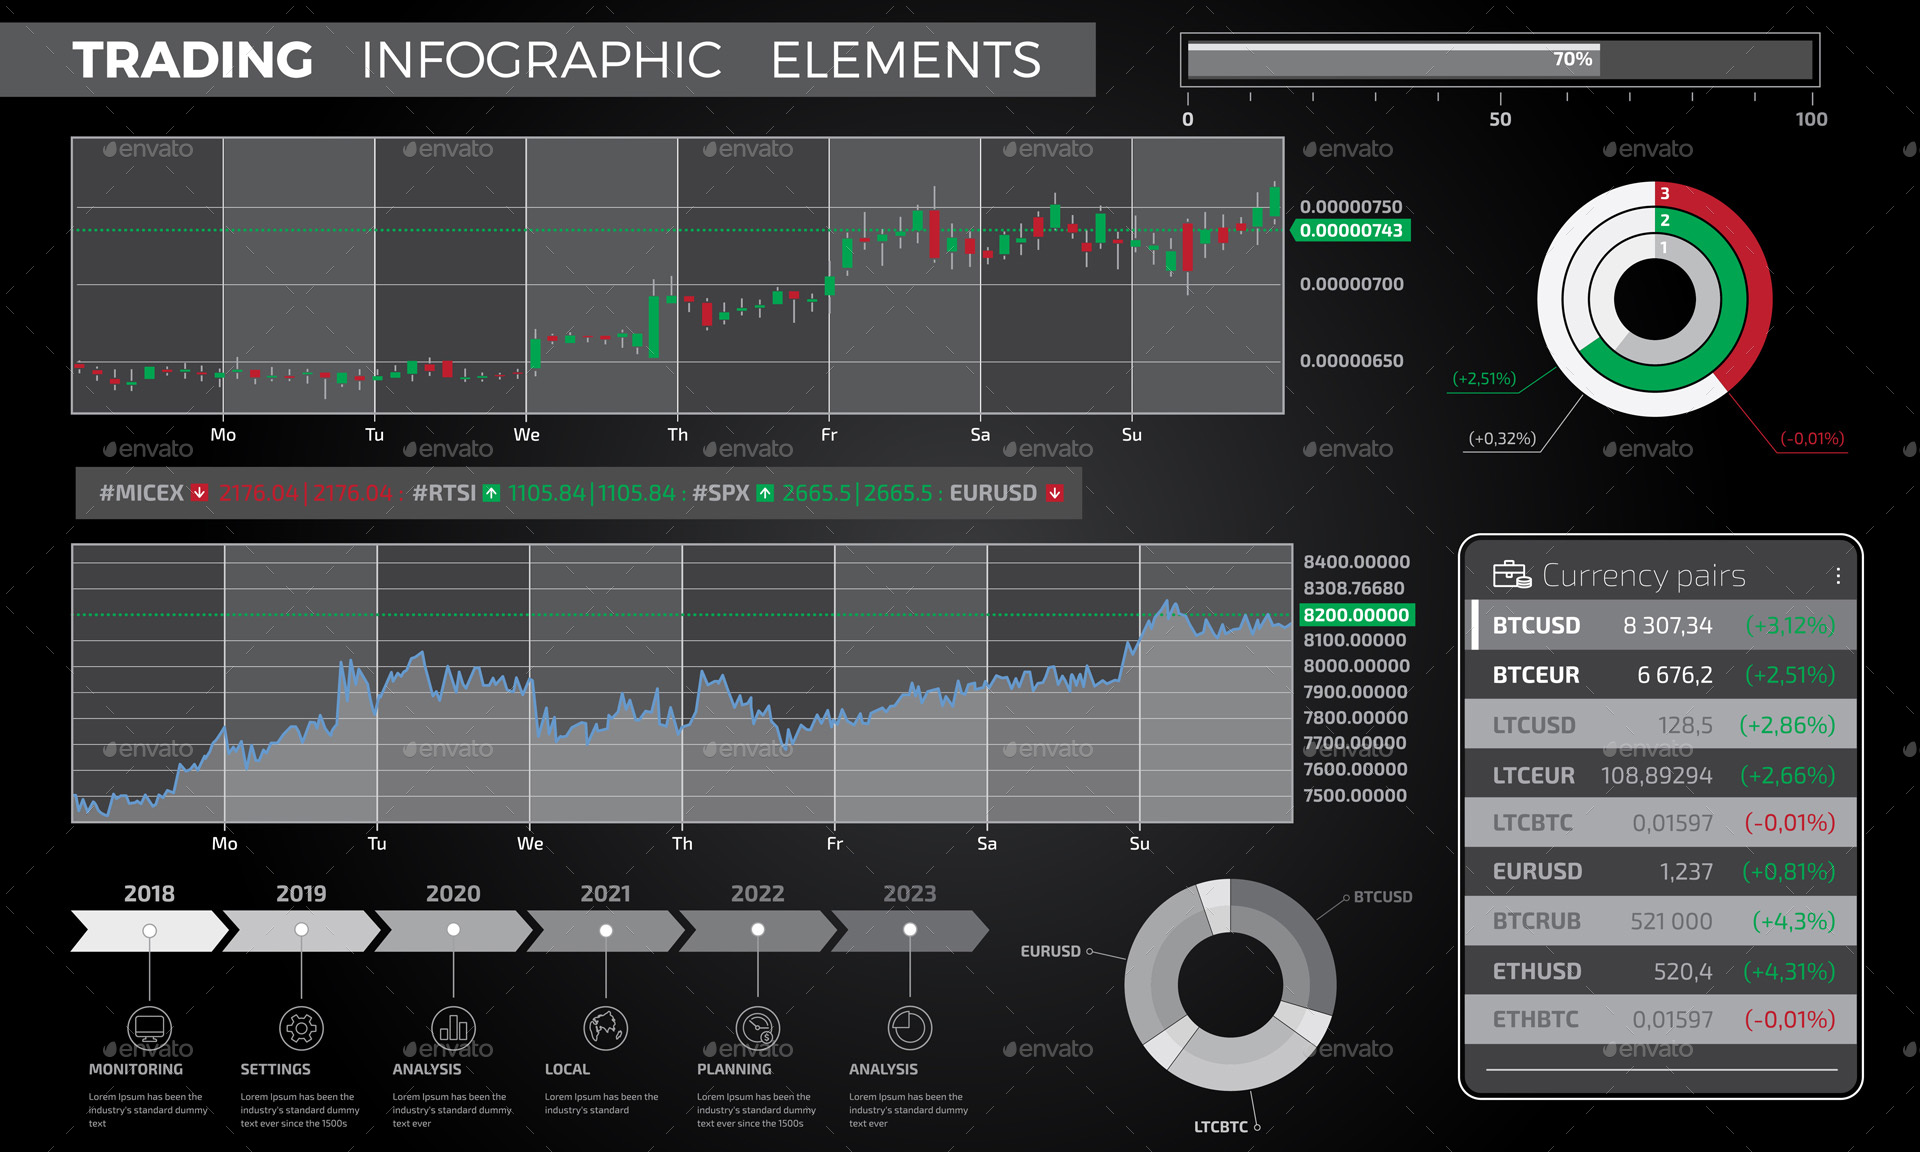The image size is (1920, 1152).
Task: Click the Analysis bar-chart icon under 2020
Action: 453,1028
